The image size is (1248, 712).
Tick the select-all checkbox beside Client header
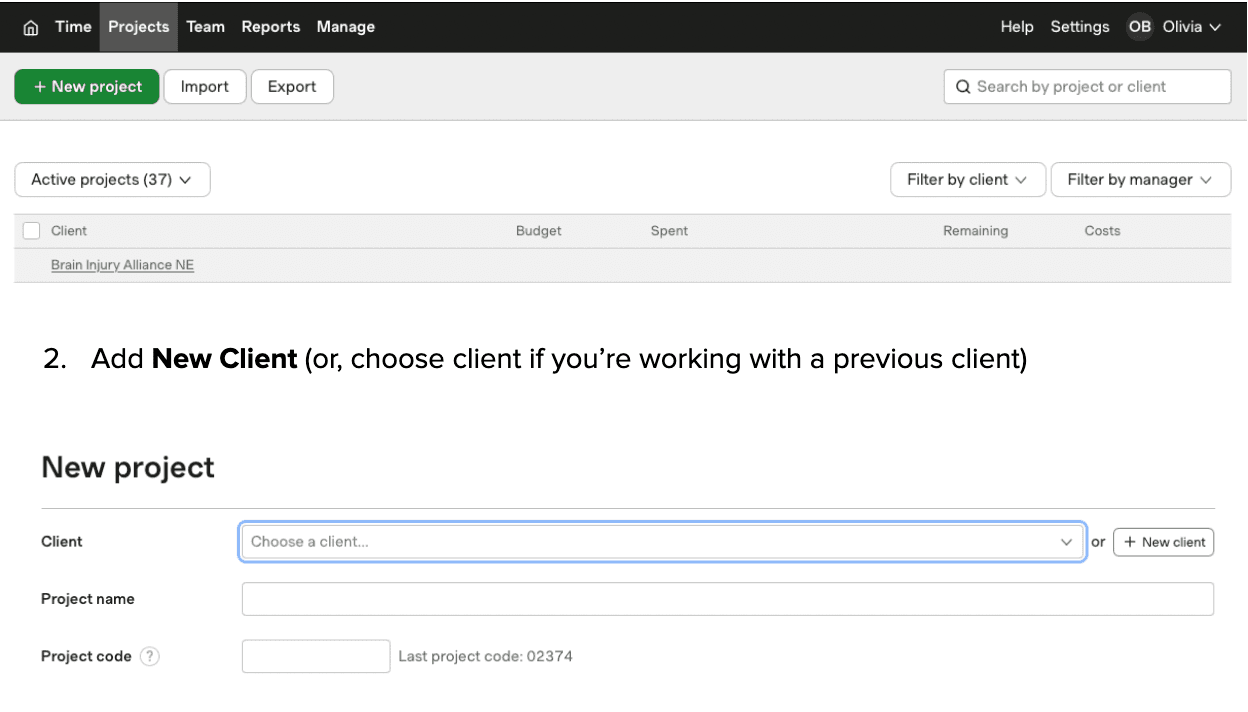[x=31, y=231]
